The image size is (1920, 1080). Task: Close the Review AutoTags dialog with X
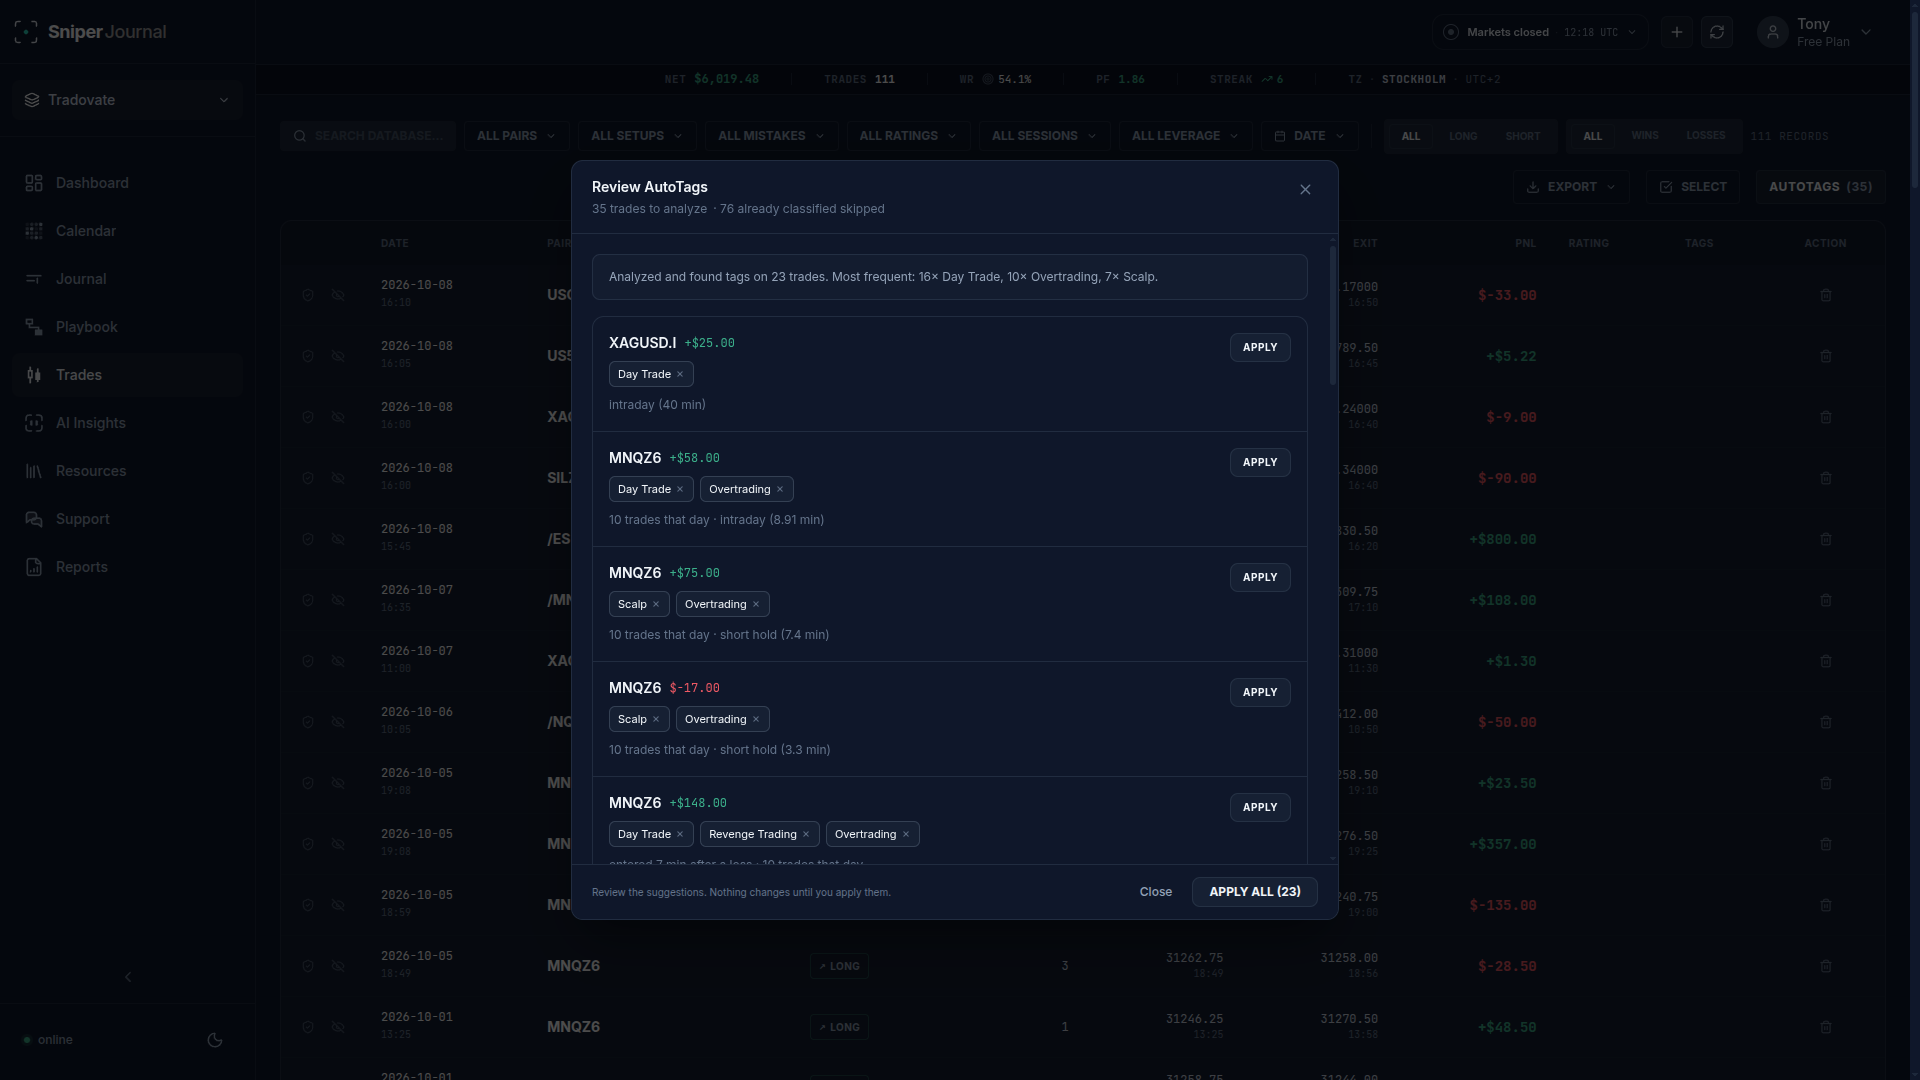click(x=1305, y=189)
